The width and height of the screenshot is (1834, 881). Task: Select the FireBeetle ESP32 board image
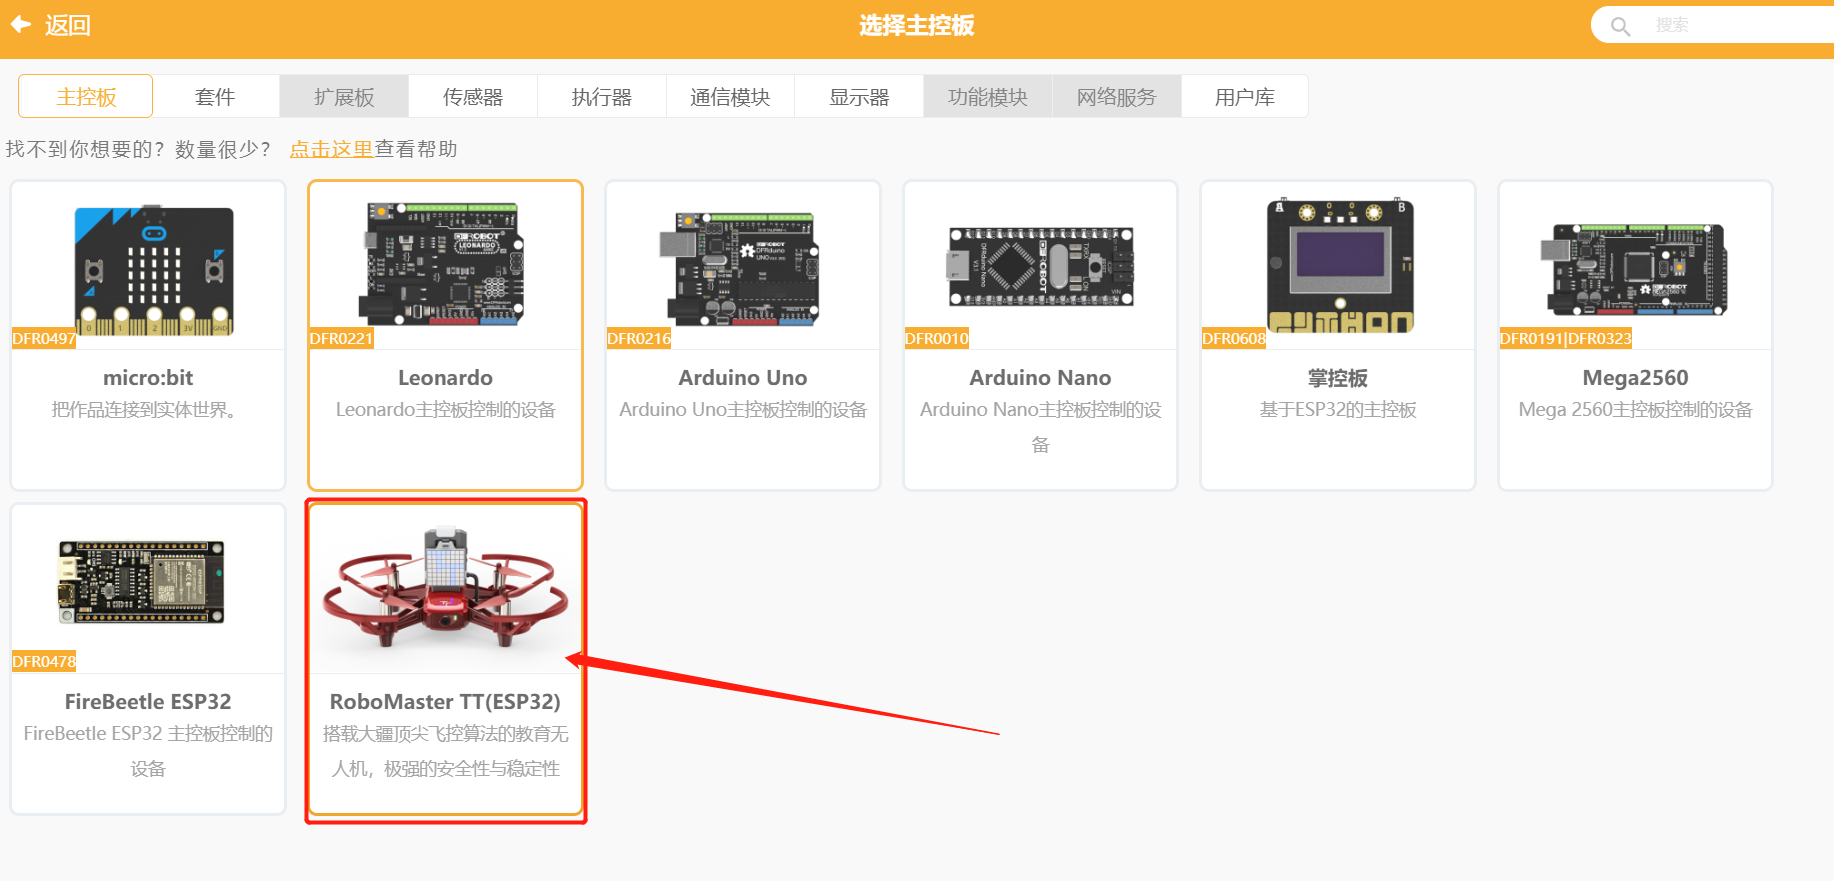point(142,582)
